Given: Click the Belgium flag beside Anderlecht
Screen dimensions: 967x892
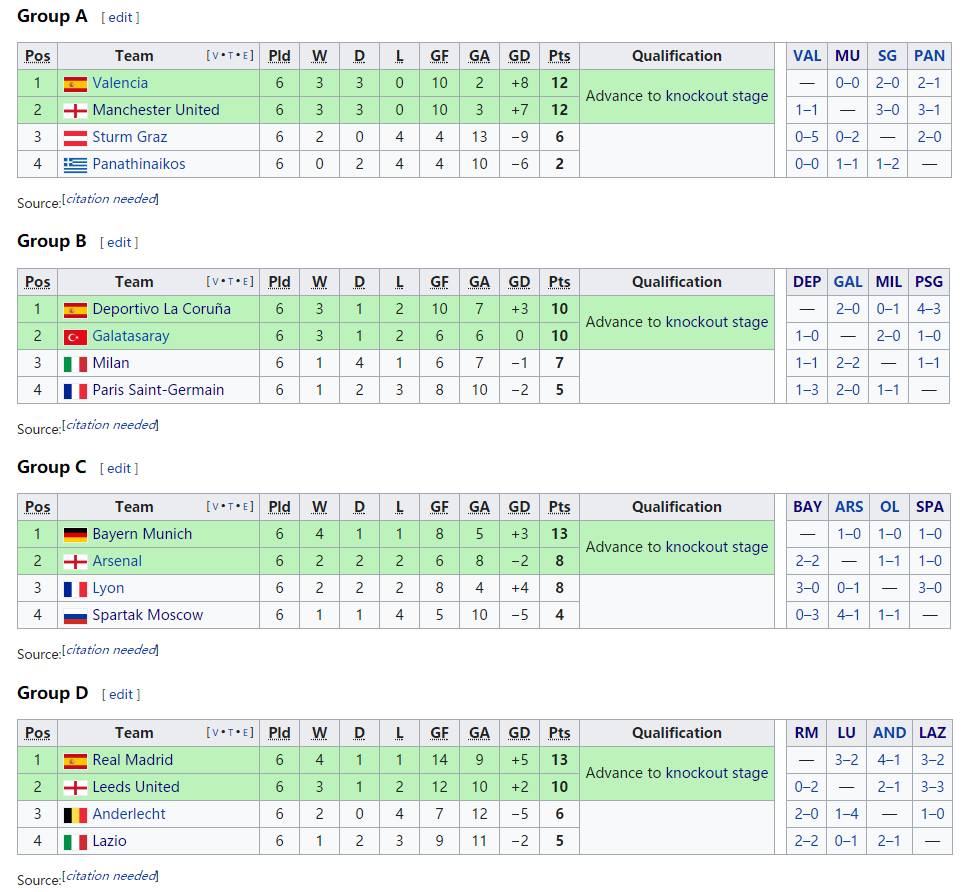Looking at the screenshot, I should tap(75, 815).
